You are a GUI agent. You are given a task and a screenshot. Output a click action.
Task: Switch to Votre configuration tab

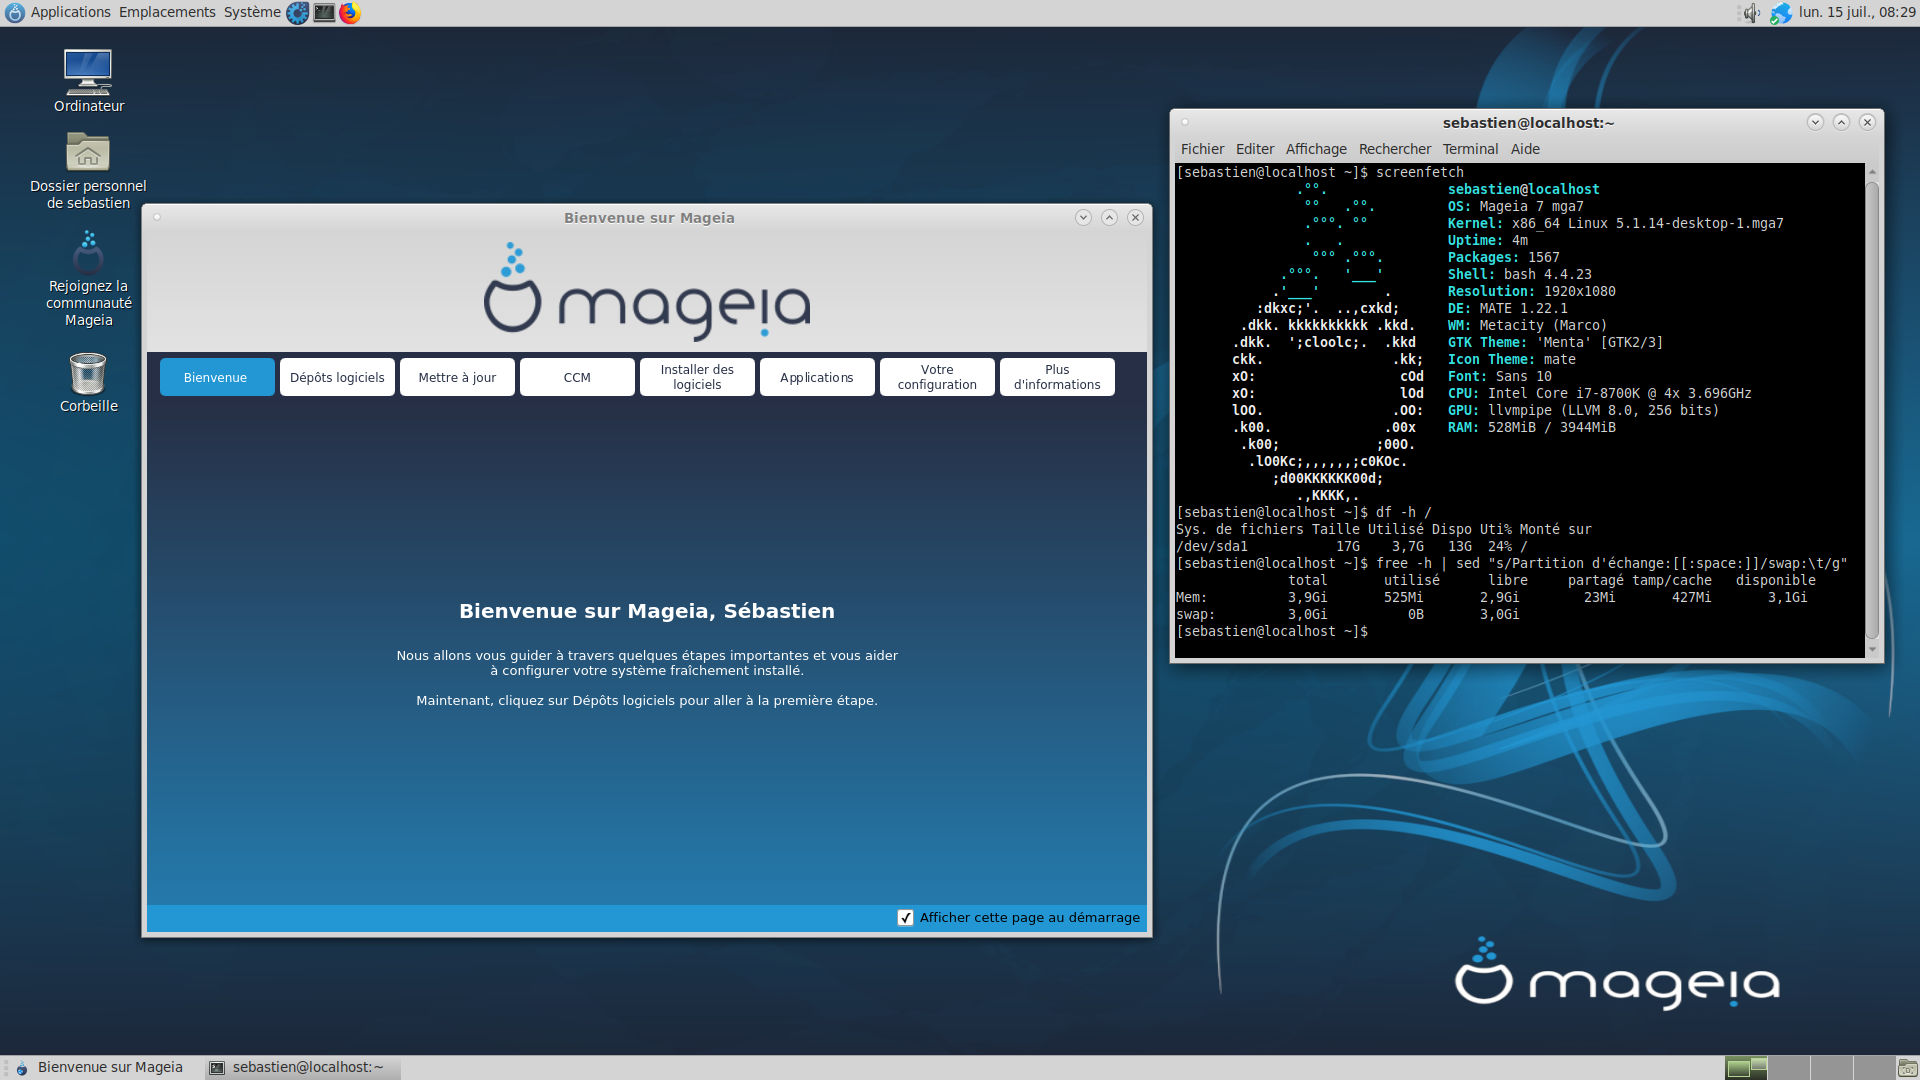(x=937, y=377)
